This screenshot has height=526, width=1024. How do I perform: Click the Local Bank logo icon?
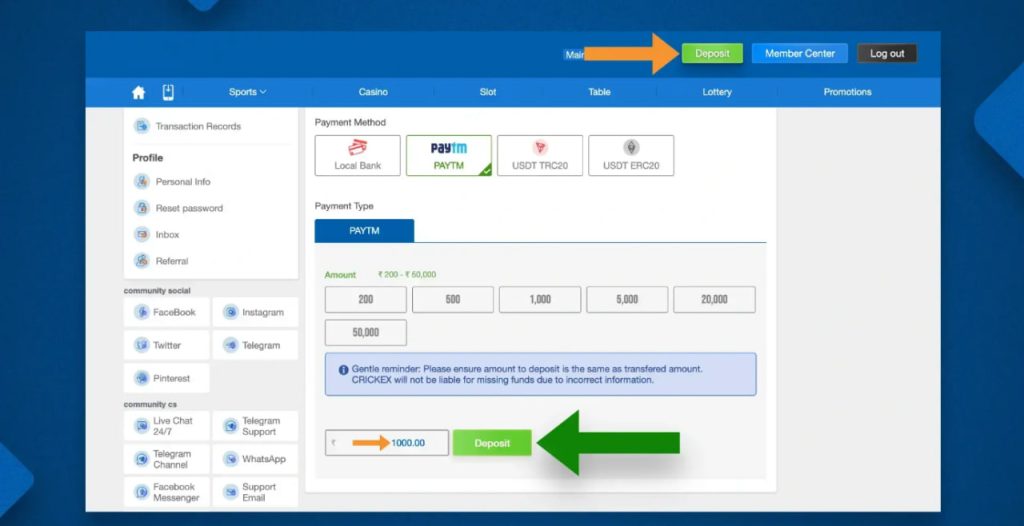pos(357,148)
